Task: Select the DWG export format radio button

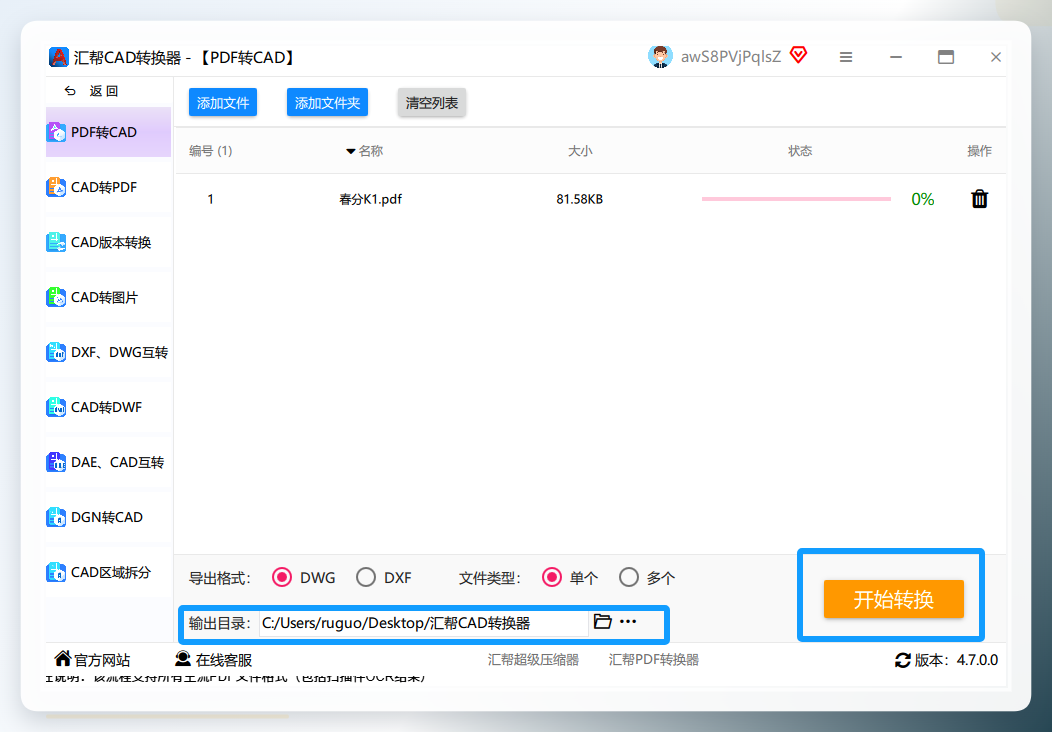Action: pyautogui.click(x=282, y=577)
